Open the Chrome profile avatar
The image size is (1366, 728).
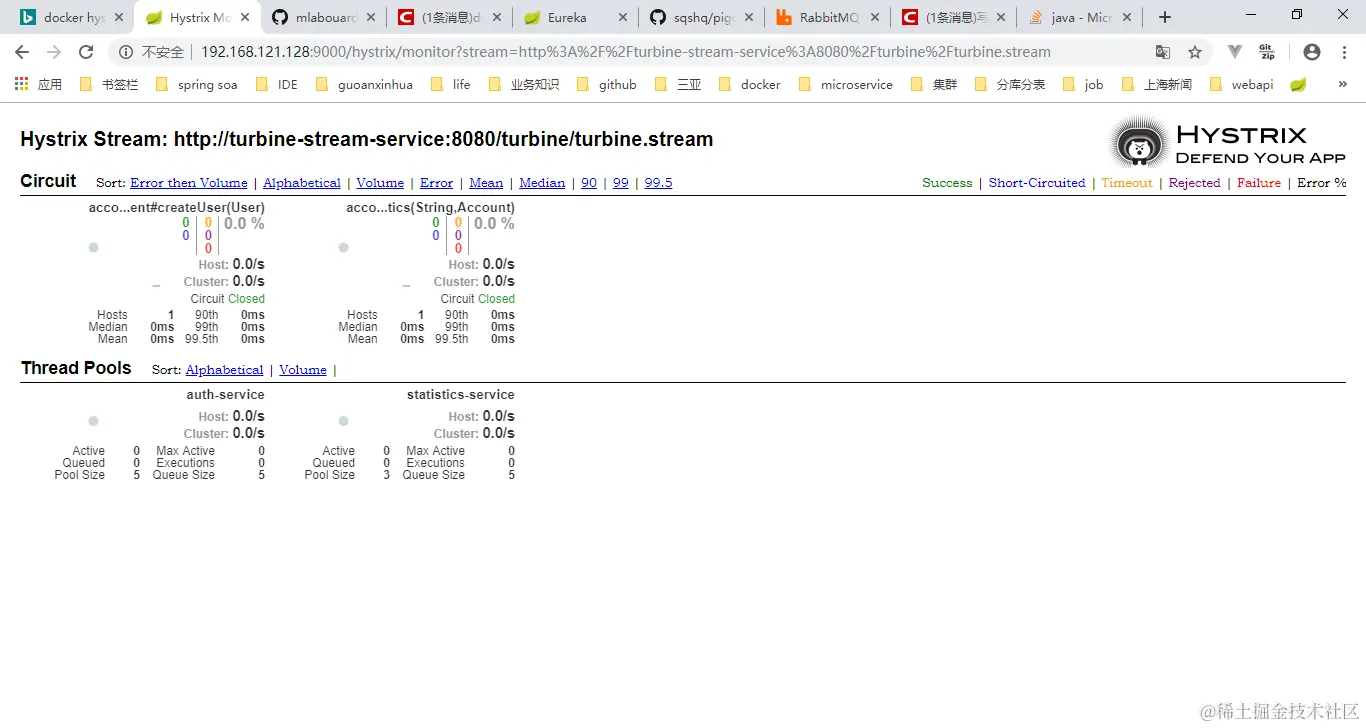1312,52
